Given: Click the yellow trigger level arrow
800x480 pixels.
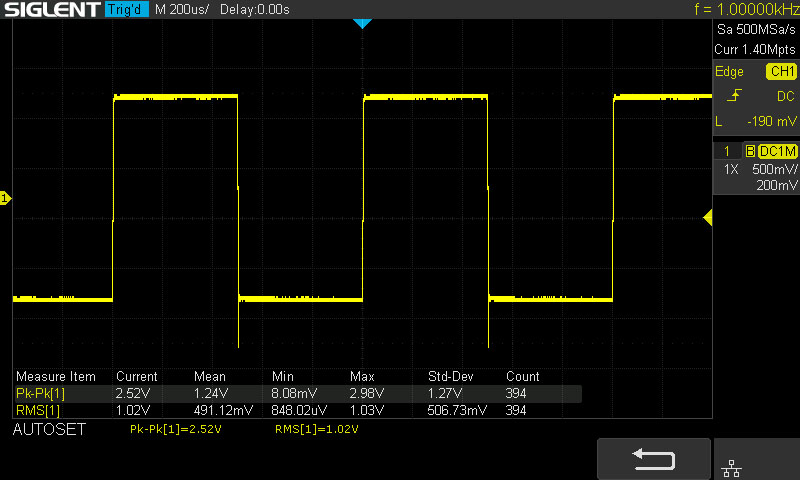Looking at the screenshot, I should pyautogui.click(x=708, y=218).
